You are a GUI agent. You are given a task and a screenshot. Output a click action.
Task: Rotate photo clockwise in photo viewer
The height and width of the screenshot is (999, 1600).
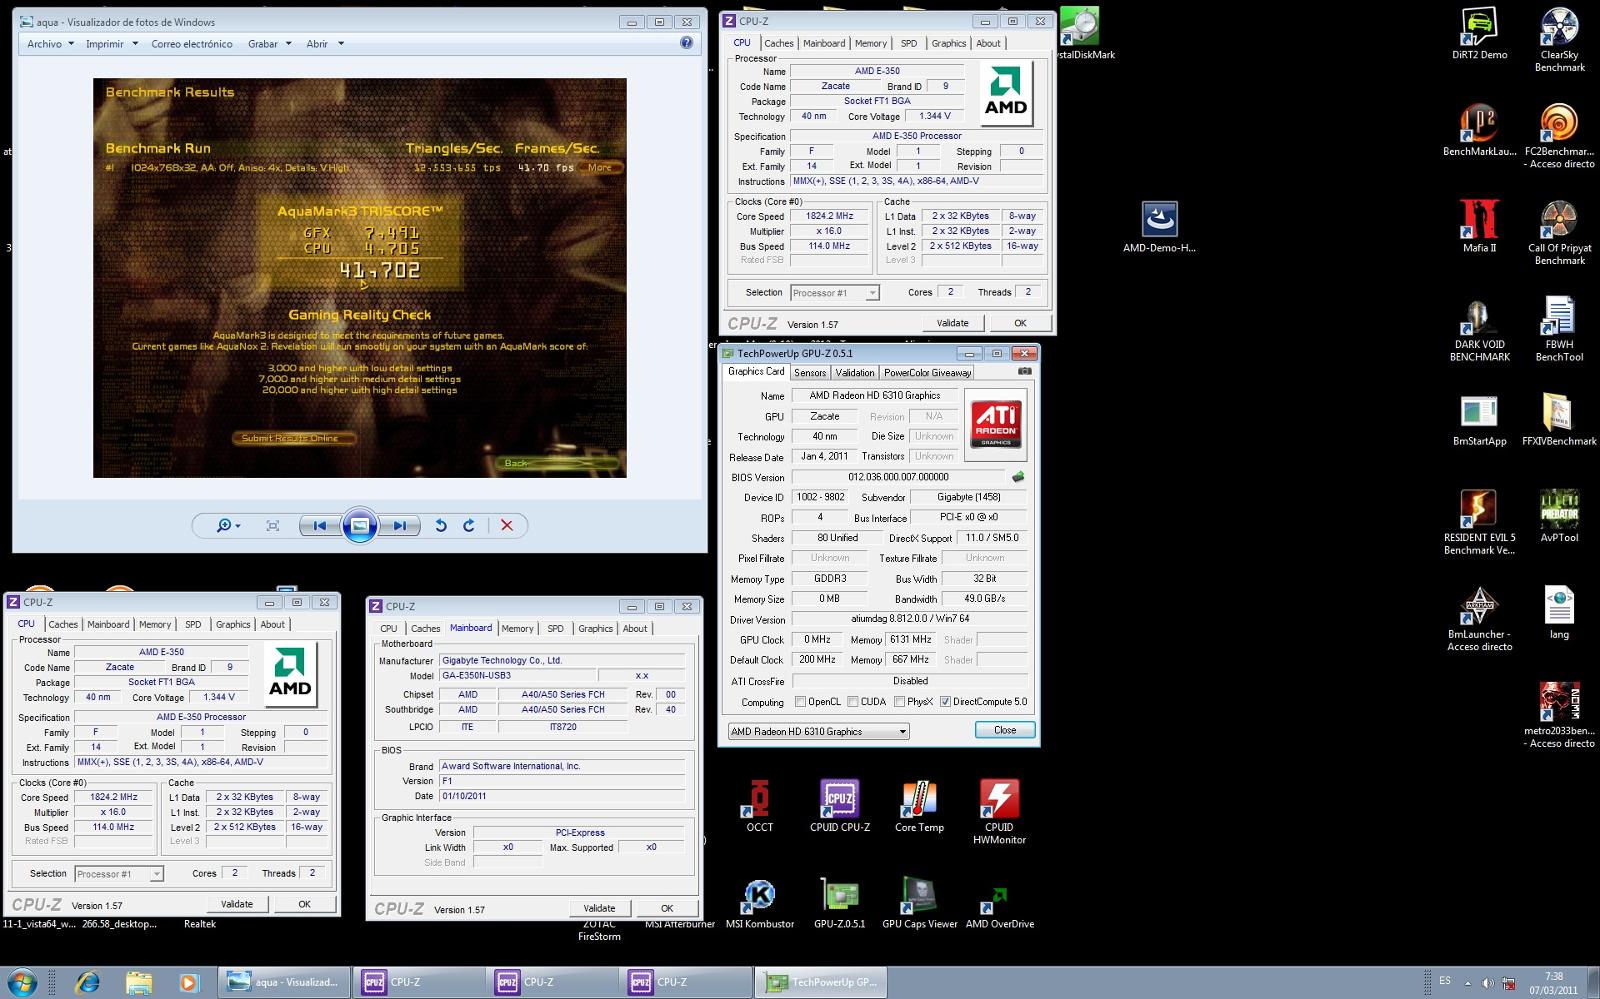(469, 526)
